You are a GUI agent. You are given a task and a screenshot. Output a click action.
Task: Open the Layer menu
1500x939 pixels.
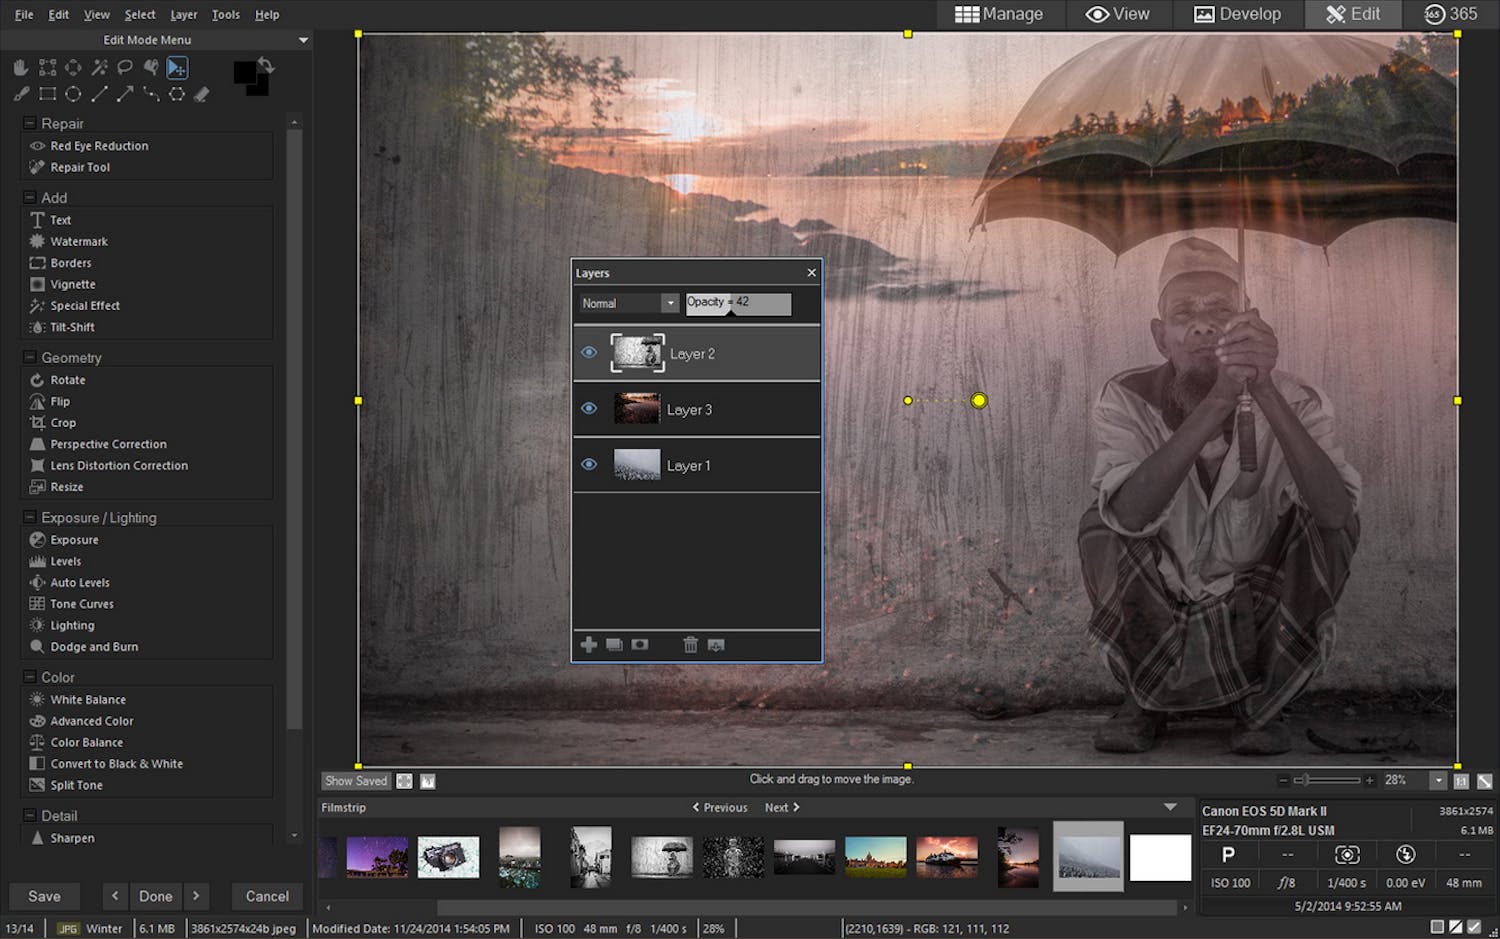point(183,15)
